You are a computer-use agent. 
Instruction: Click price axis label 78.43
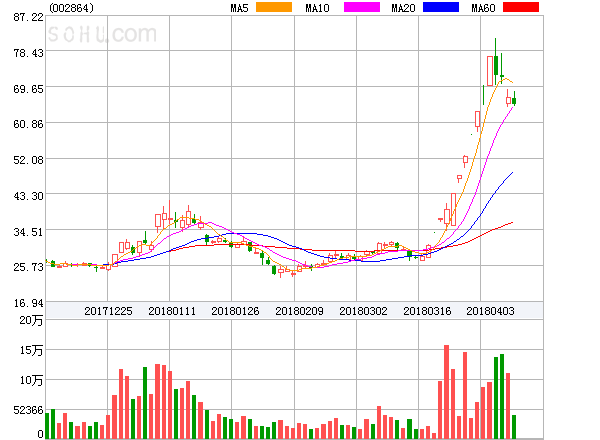tap(28, 53)
